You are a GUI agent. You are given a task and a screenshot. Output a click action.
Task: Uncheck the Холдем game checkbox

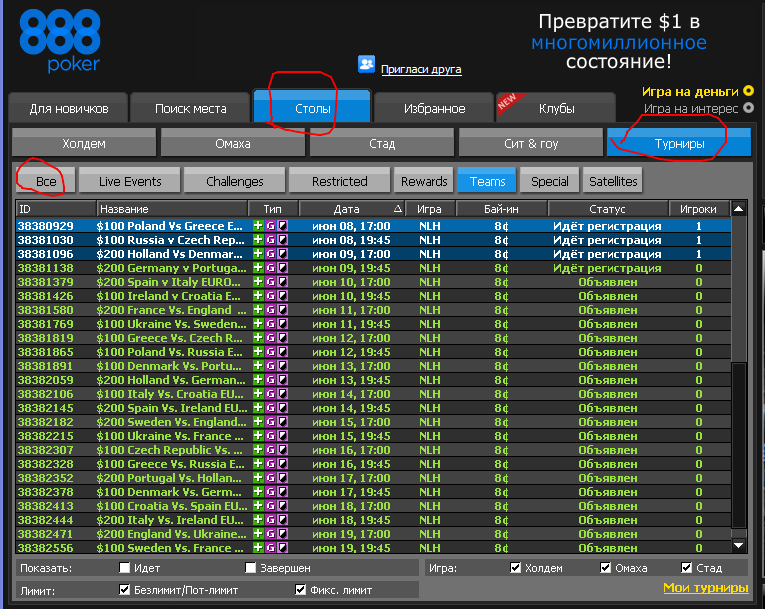[515, 568]
